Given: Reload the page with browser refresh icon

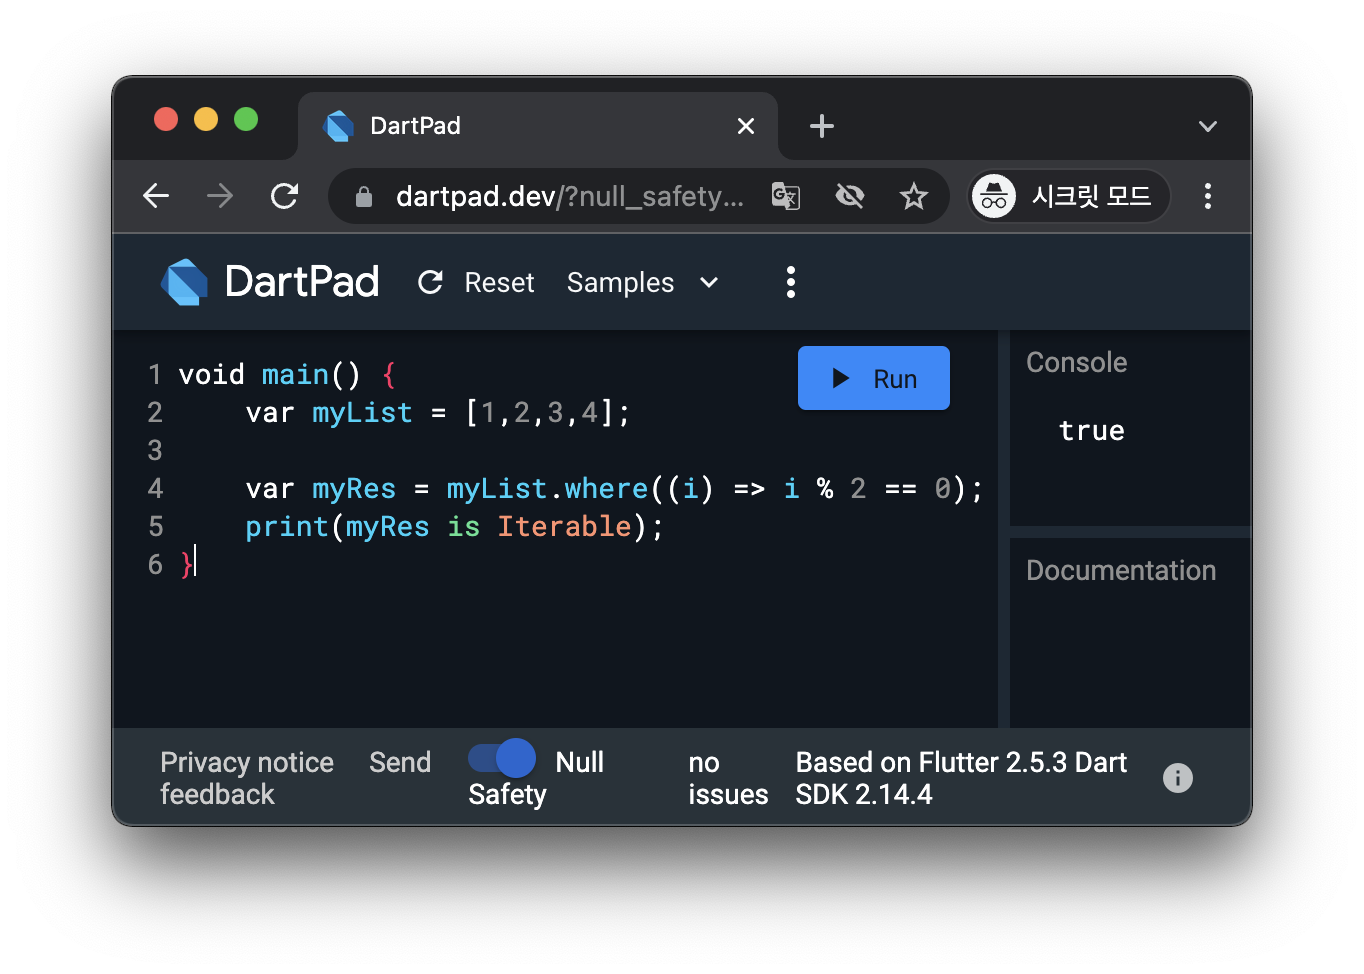Looking at the screenshot, I should 285,196.
